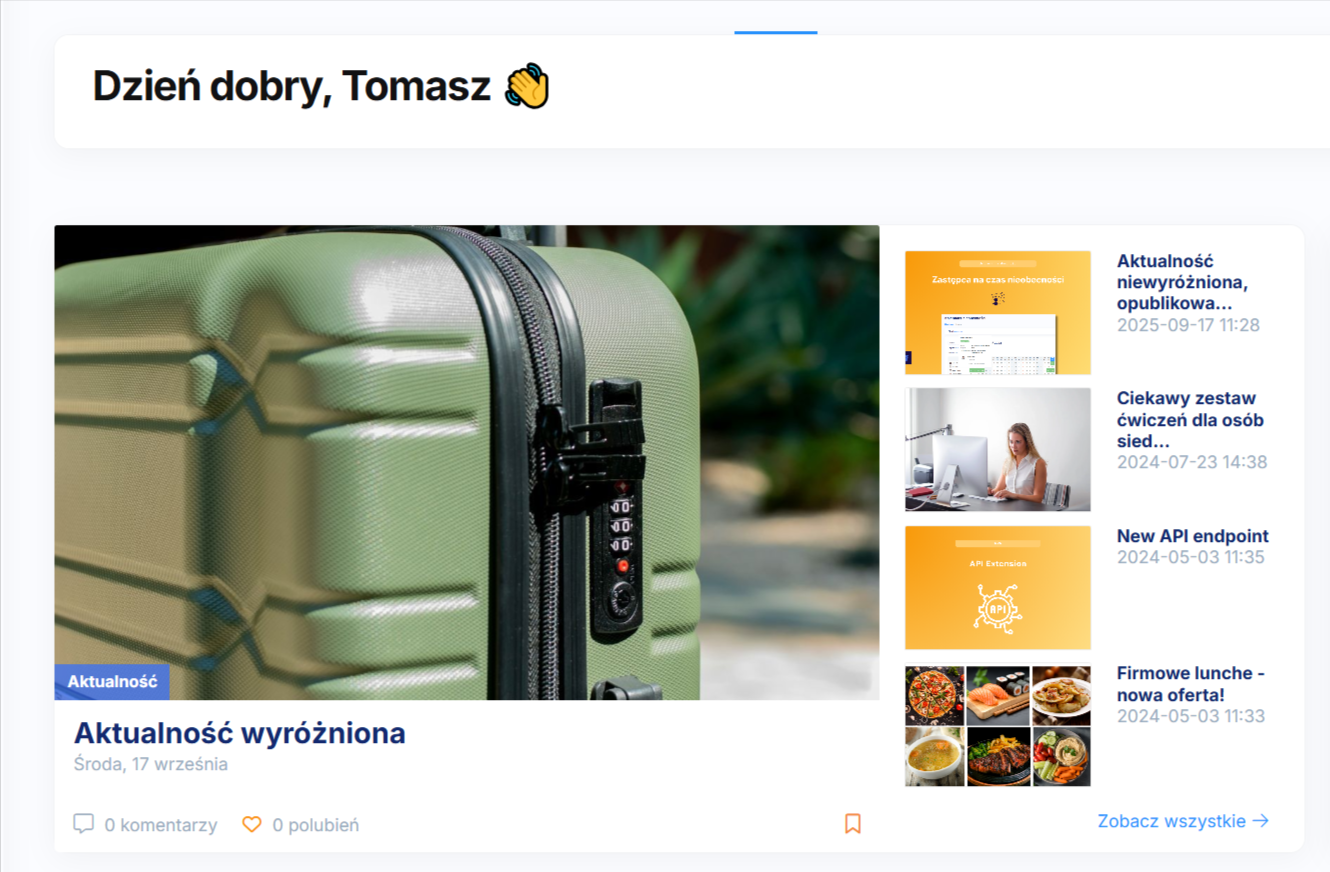1330x872 pixels.
Task: Click the API Extension thumbnail
Action: [998, 587]
